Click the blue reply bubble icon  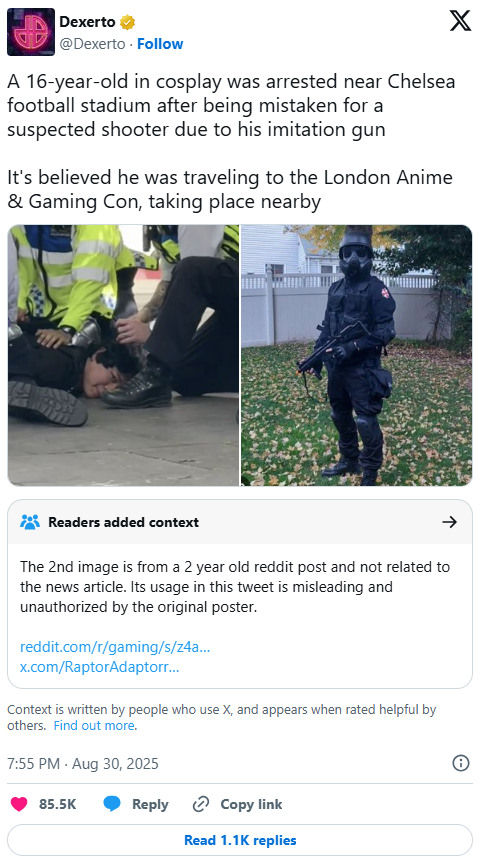click(112, 805)
